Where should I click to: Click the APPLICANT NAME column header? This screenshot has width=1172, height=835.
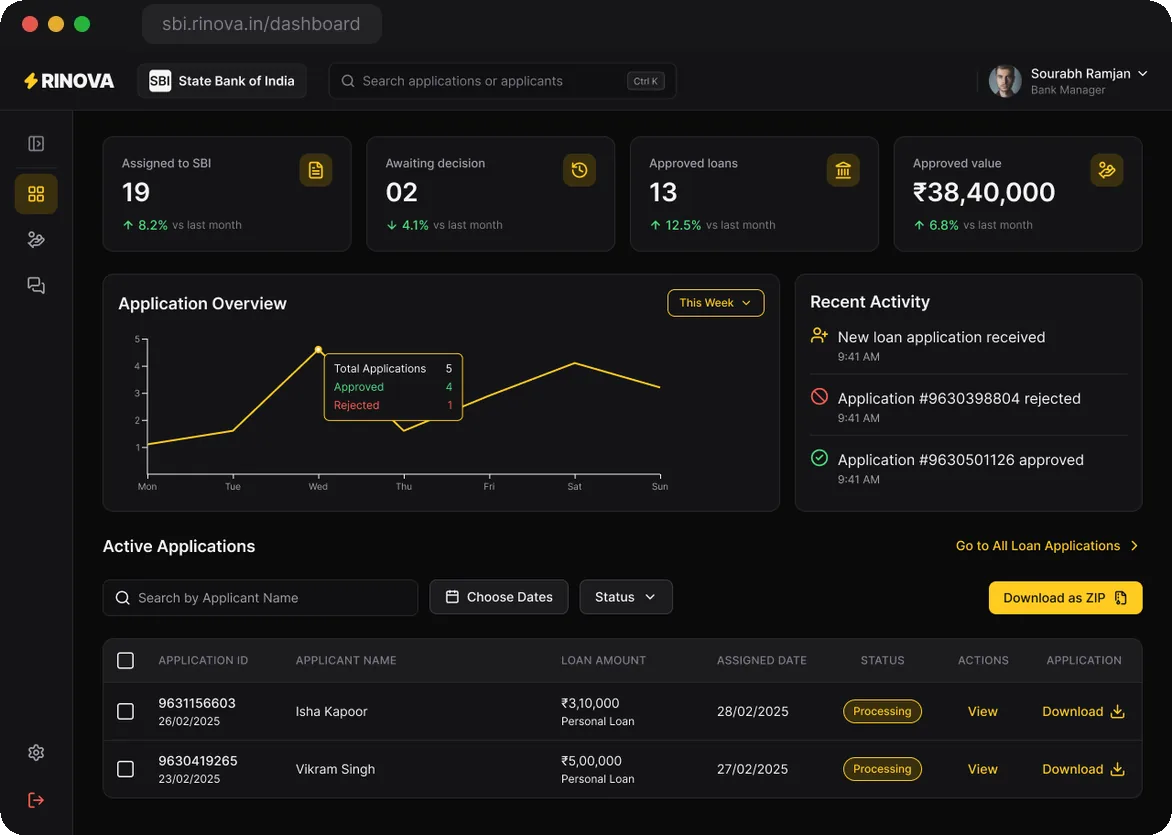click(x=346, y=661)
